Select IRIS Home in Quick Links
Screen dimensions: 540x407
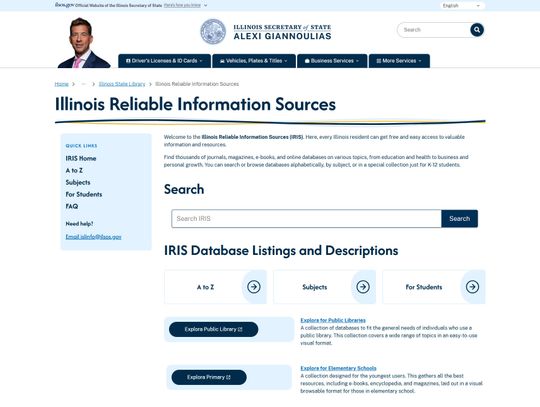[81, 158]
